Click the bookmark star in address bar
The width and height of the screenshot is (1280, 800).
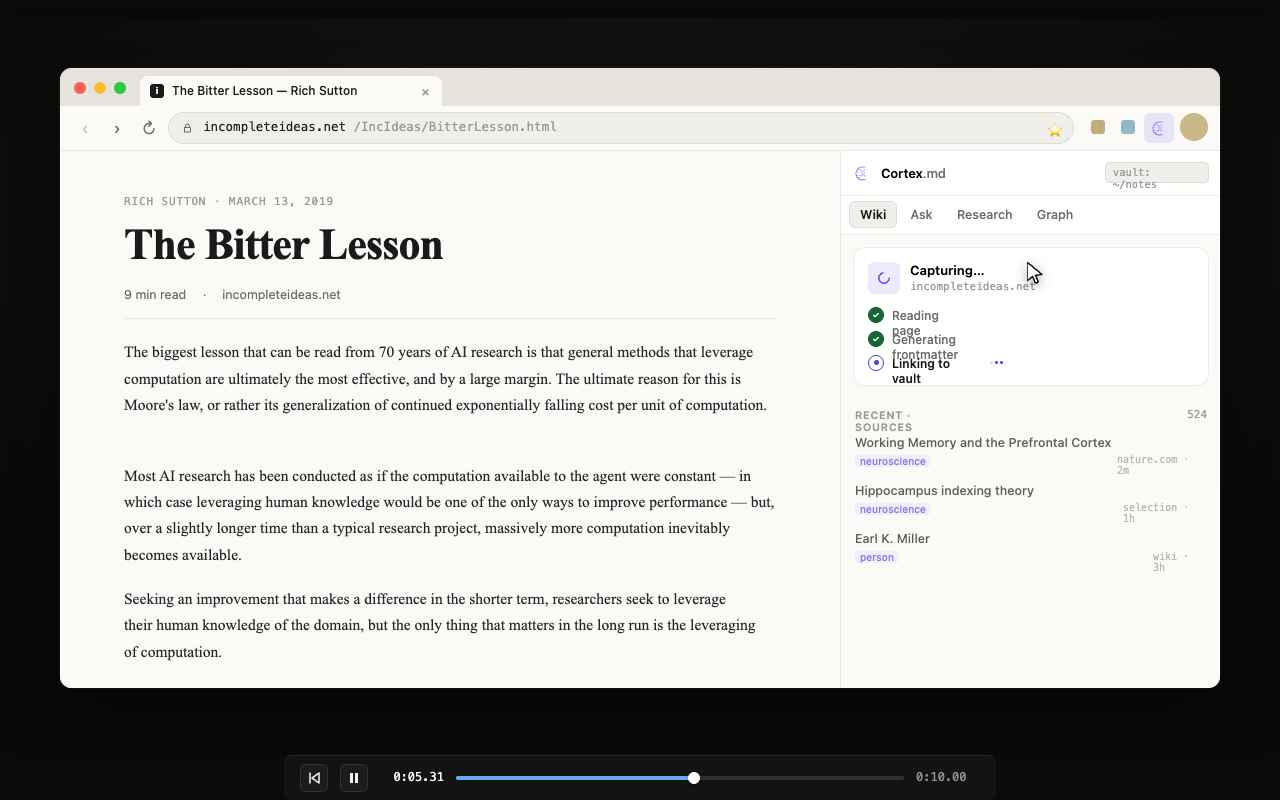(x=1055, y=129)
